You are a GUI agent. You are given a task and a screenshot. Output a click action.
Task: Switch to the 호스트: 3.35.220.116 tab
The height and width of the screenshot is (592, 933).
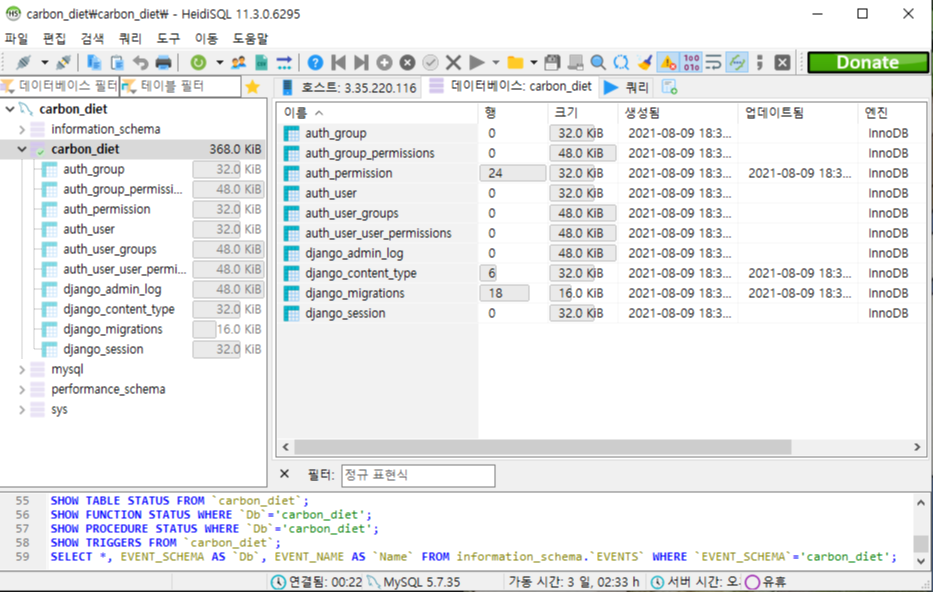(348, 87)
